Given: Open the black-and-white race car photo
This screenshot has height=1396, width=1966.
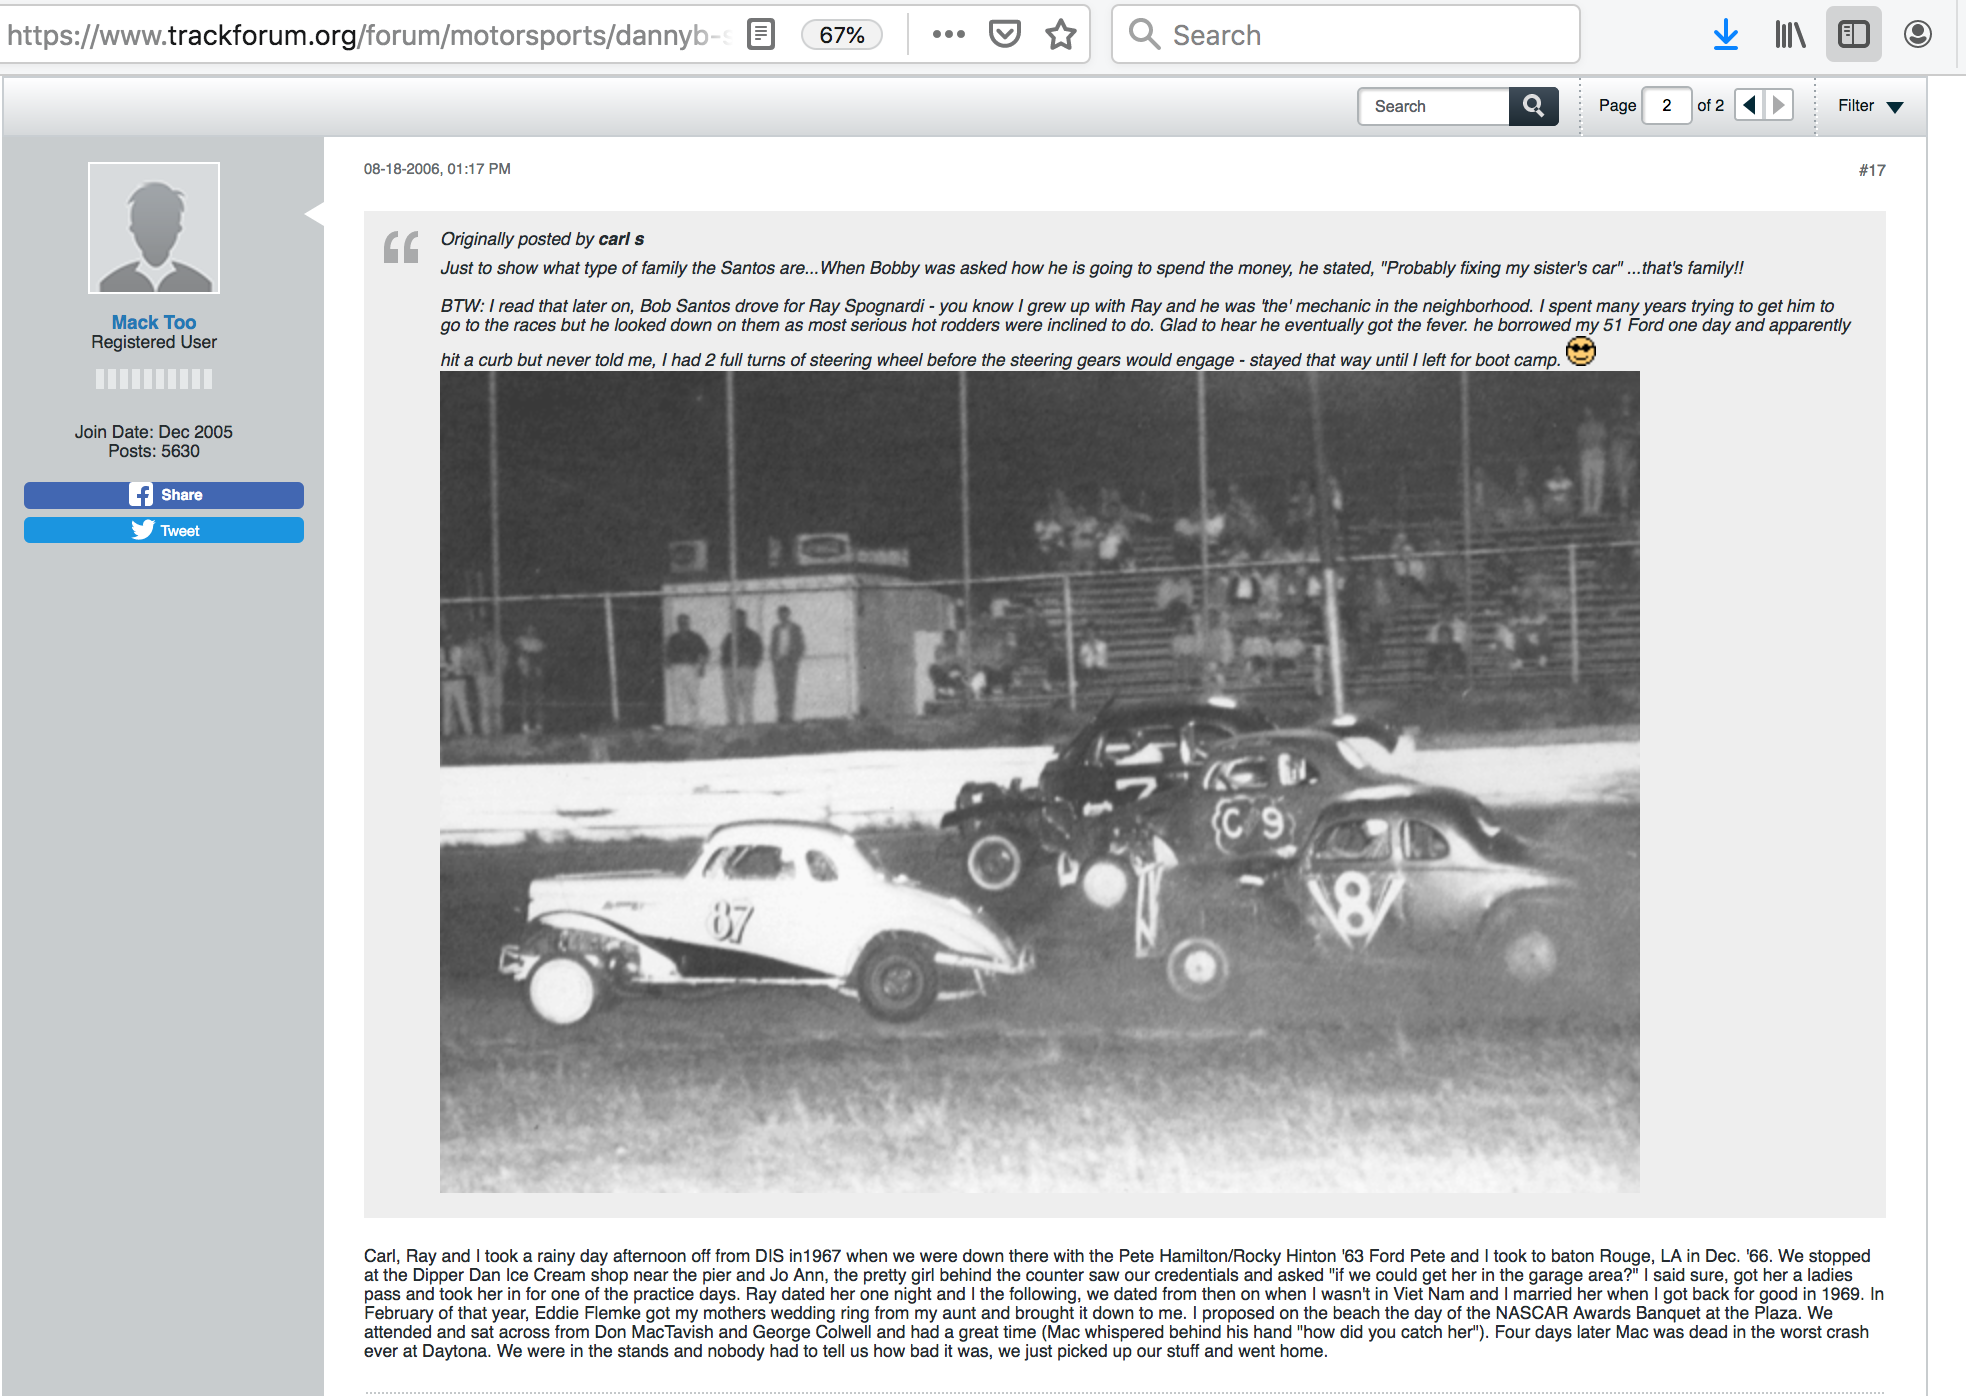Looking at the screenshot, I should click(x=1039, y=781).
